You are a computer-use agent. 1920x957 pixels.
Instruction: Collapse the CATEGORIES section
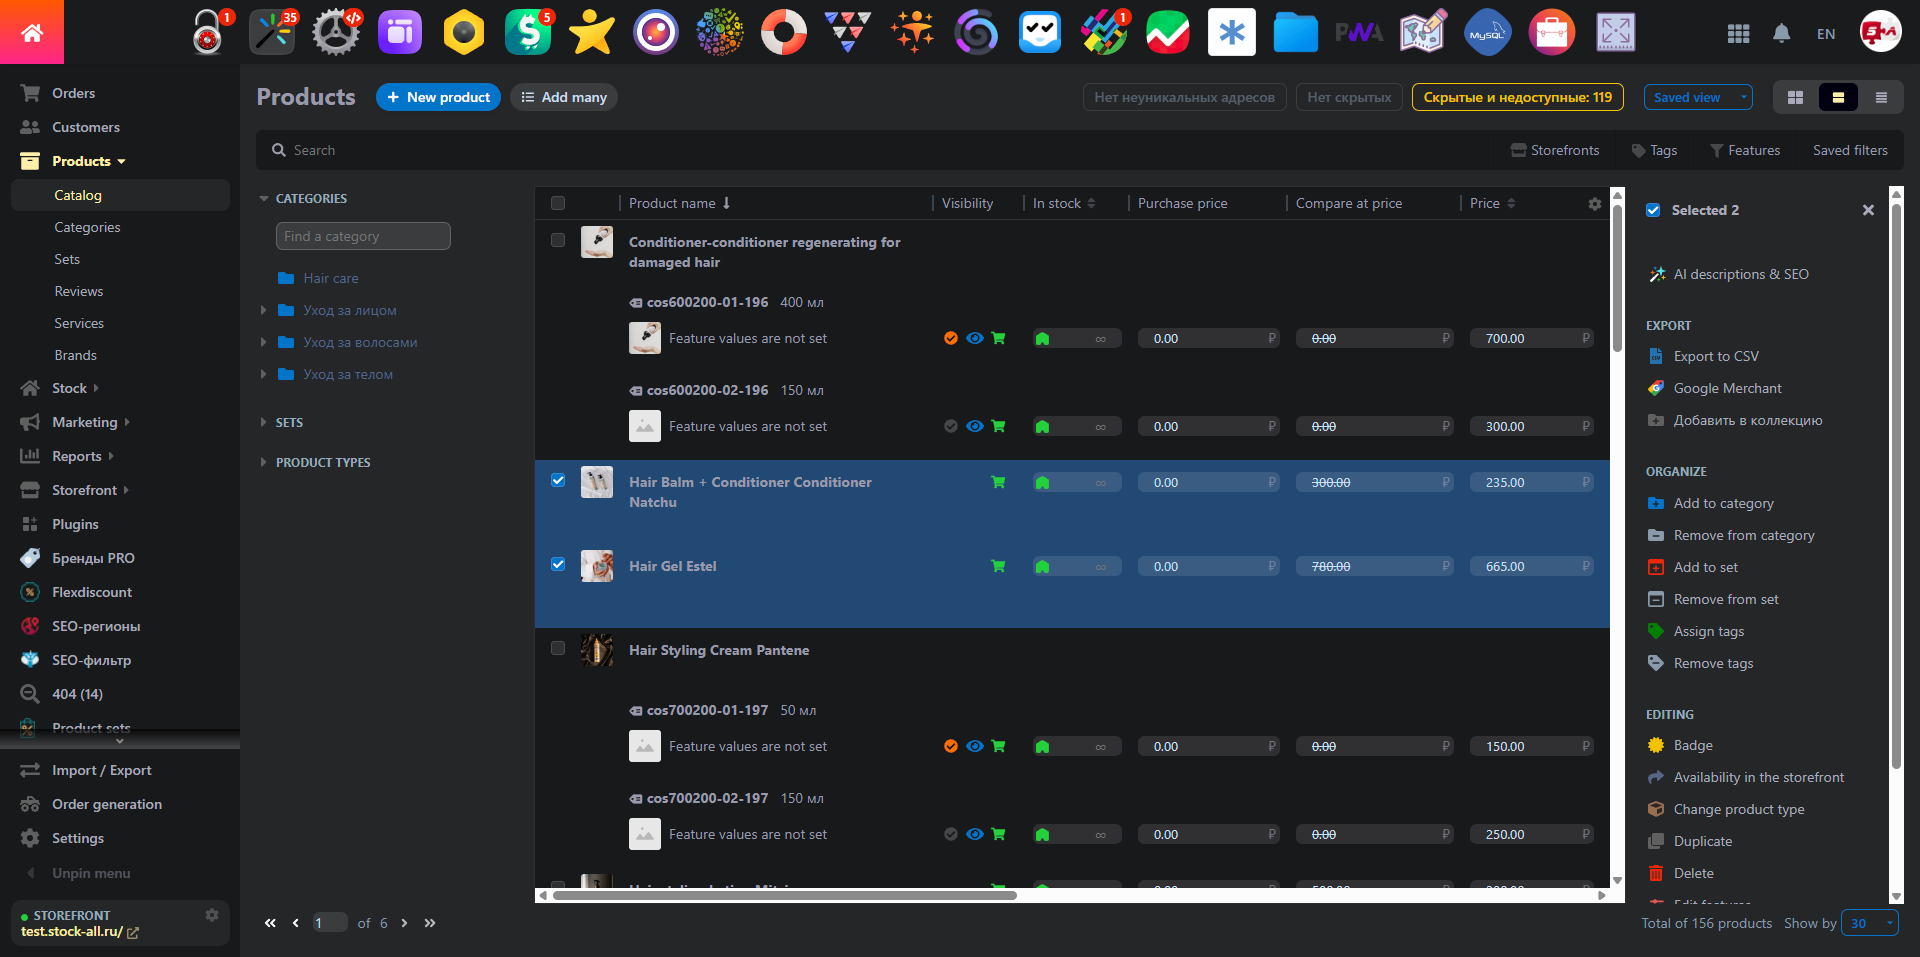click(264, 198)
